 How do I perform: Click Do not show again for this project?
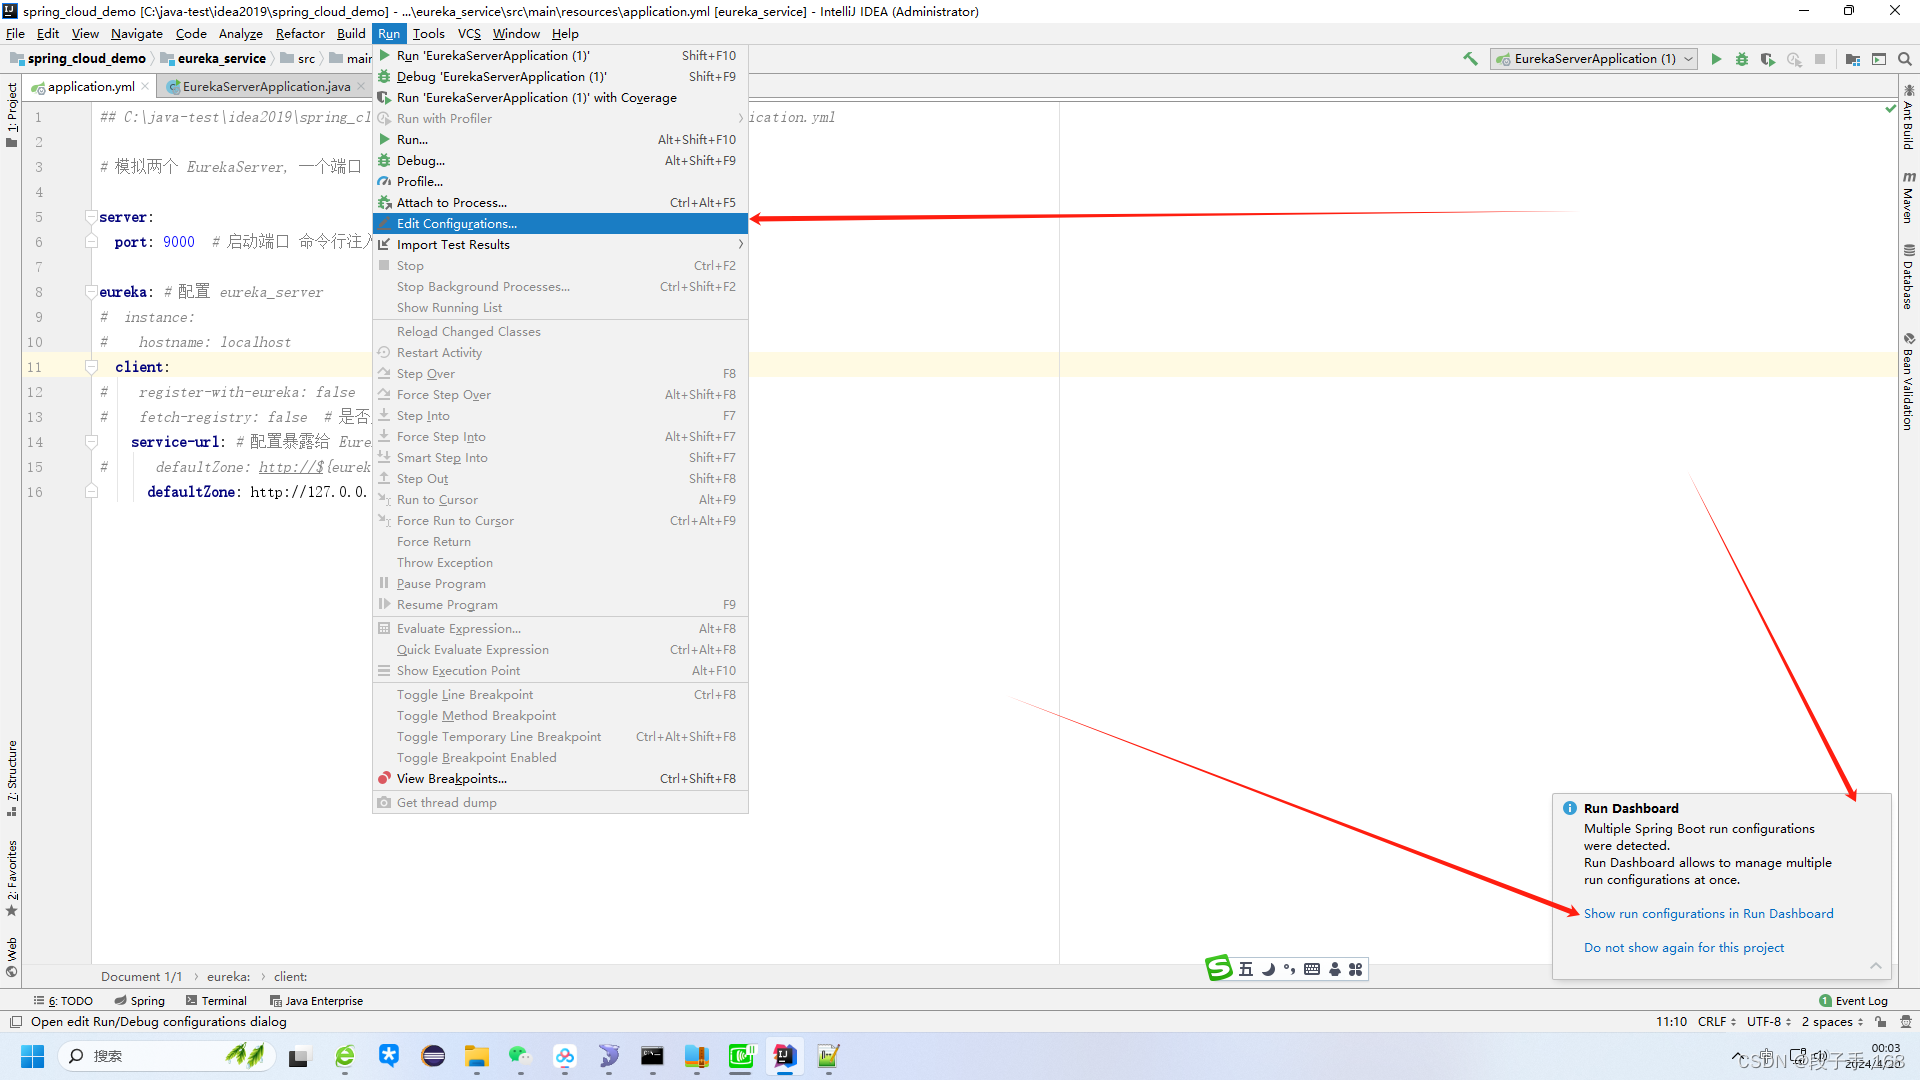pyautogui.click(x=1683, y=947)
